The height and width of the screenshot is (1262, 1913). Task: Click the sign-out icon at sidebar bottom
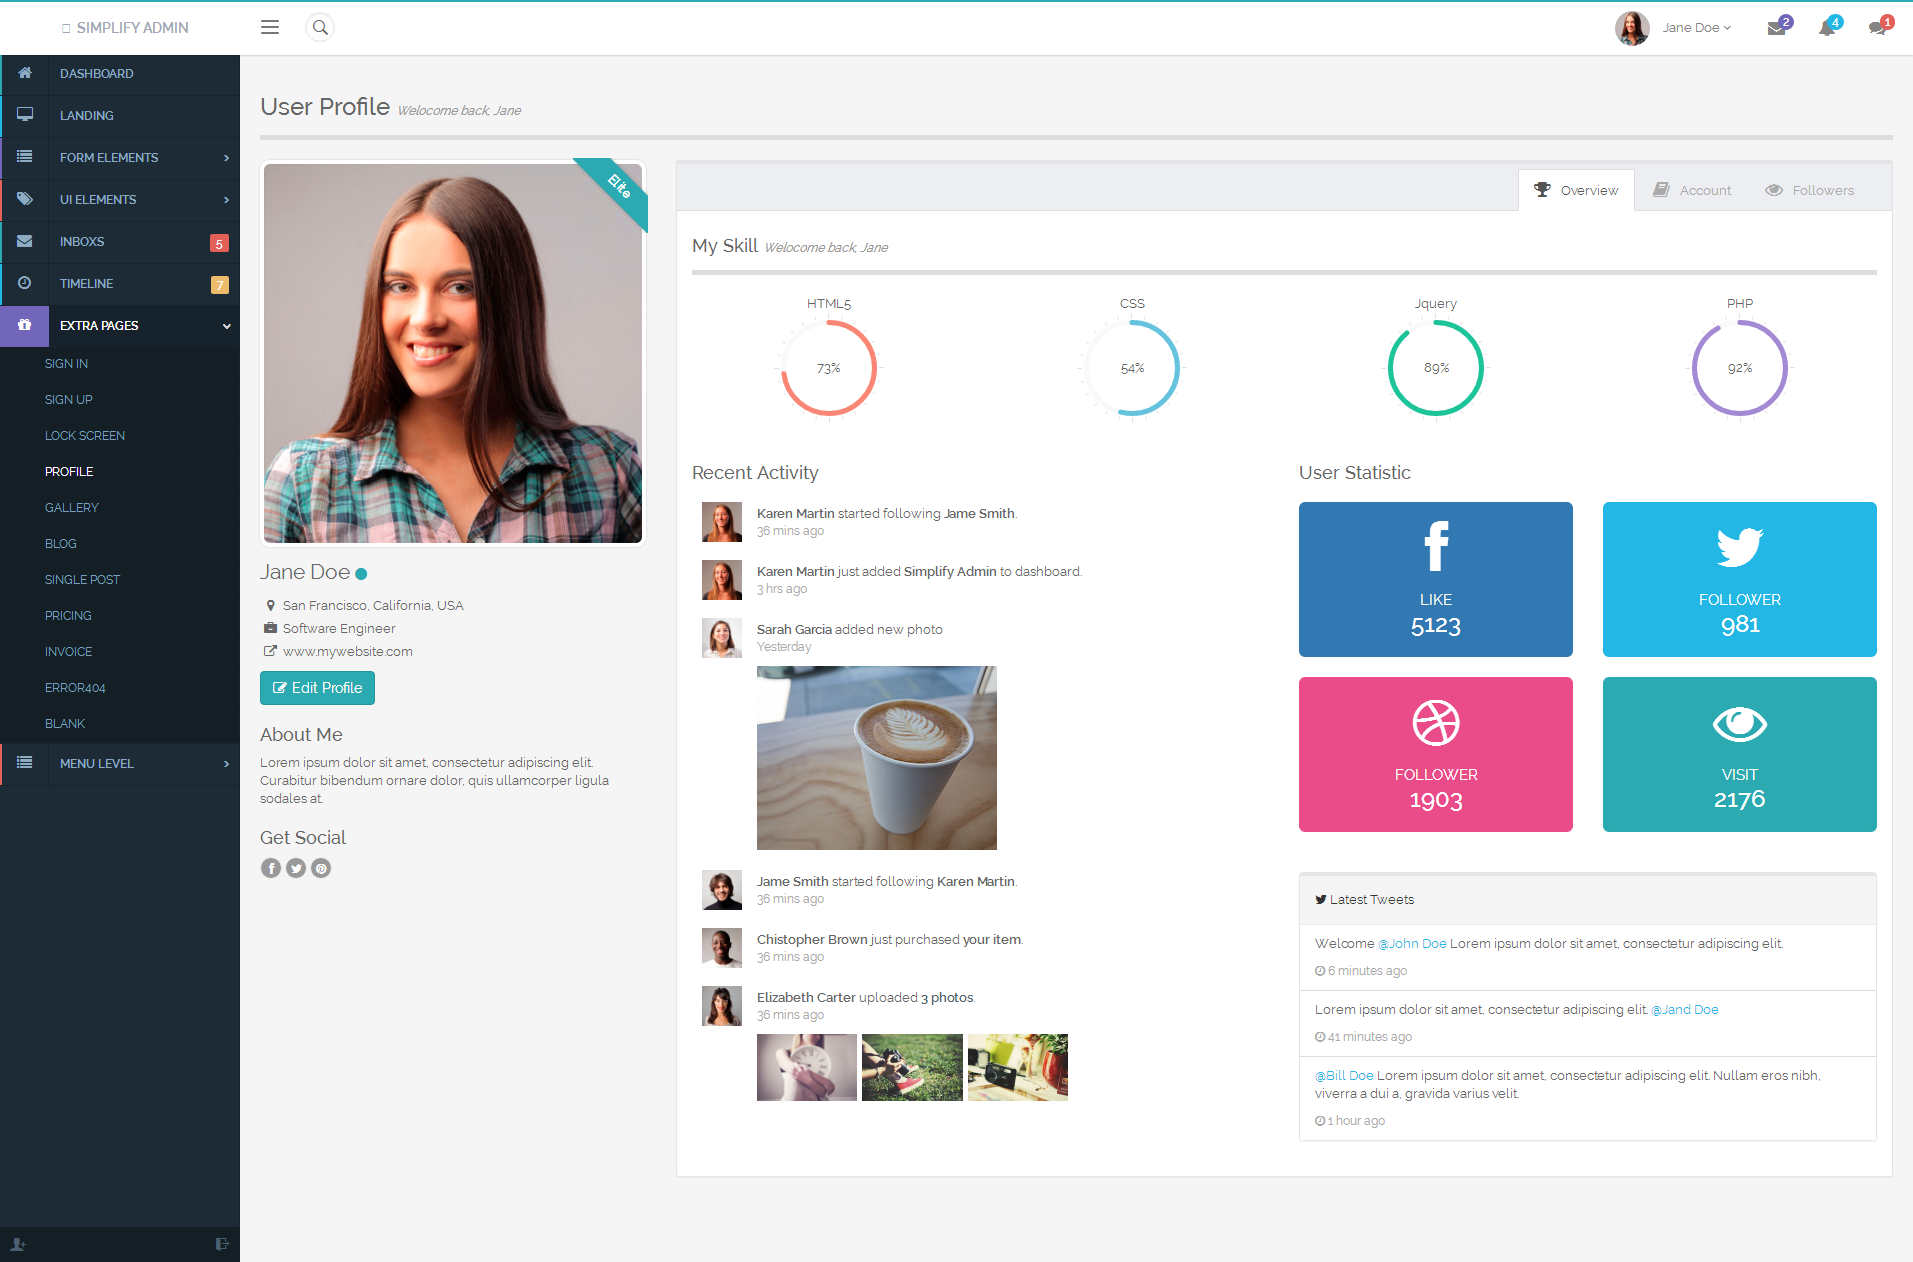[222, 1244]
